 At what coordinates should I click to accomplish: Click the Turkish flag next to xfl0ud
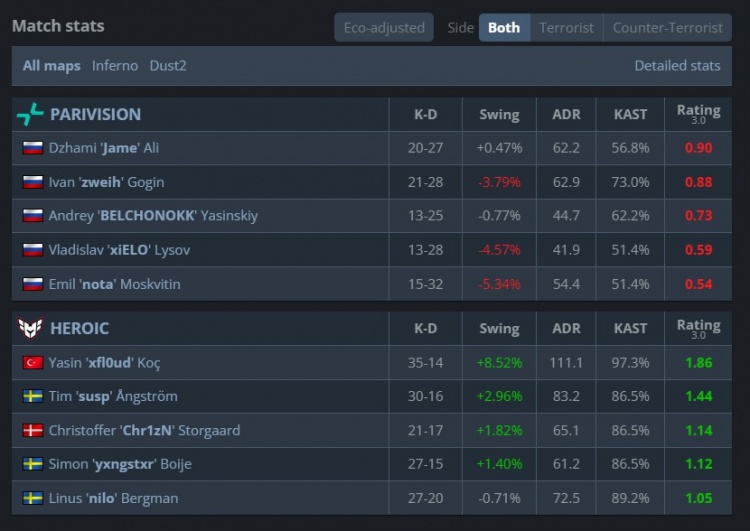pyautogui.click(x=33, y=363)
